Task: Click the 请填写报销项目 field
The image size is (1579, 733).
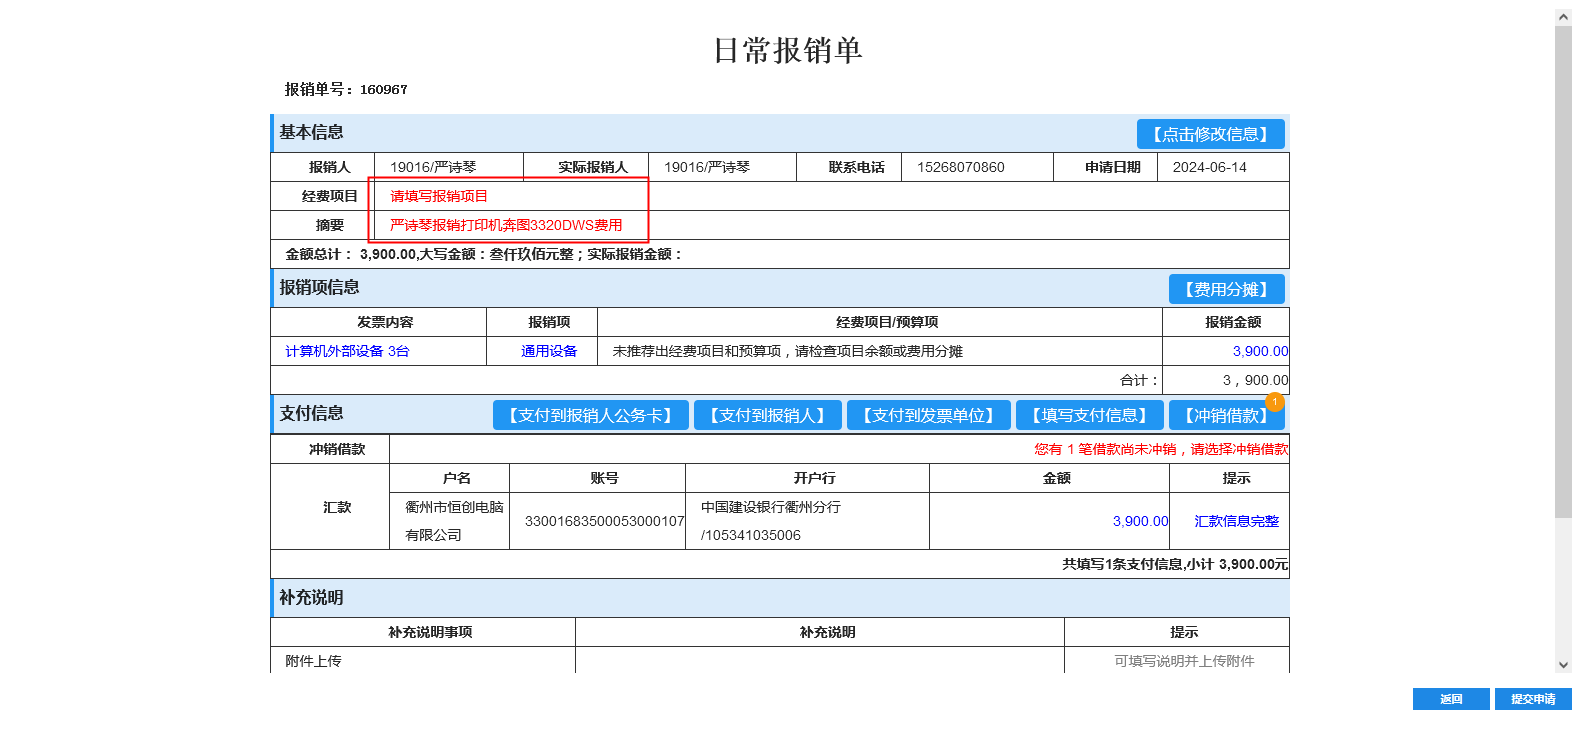Action: point(439,196)
